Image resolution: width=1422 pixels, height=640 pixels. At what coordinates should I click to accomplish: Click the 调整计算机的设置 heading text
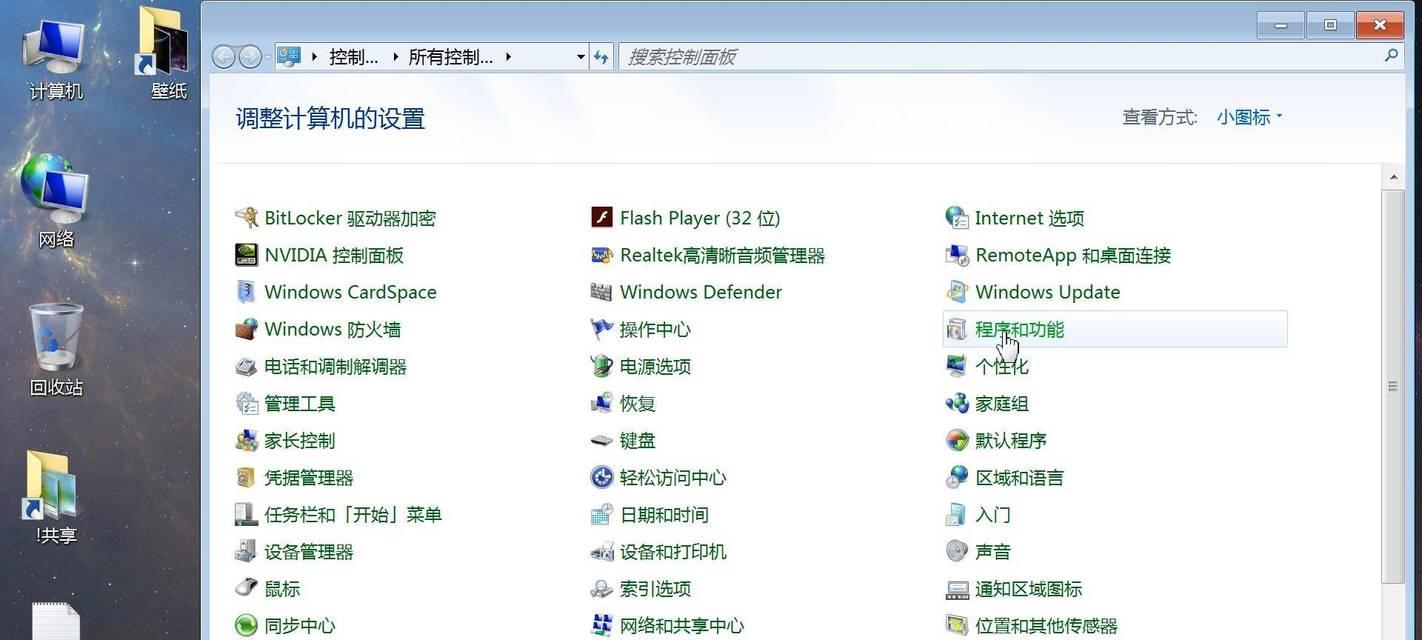(331, 118)
